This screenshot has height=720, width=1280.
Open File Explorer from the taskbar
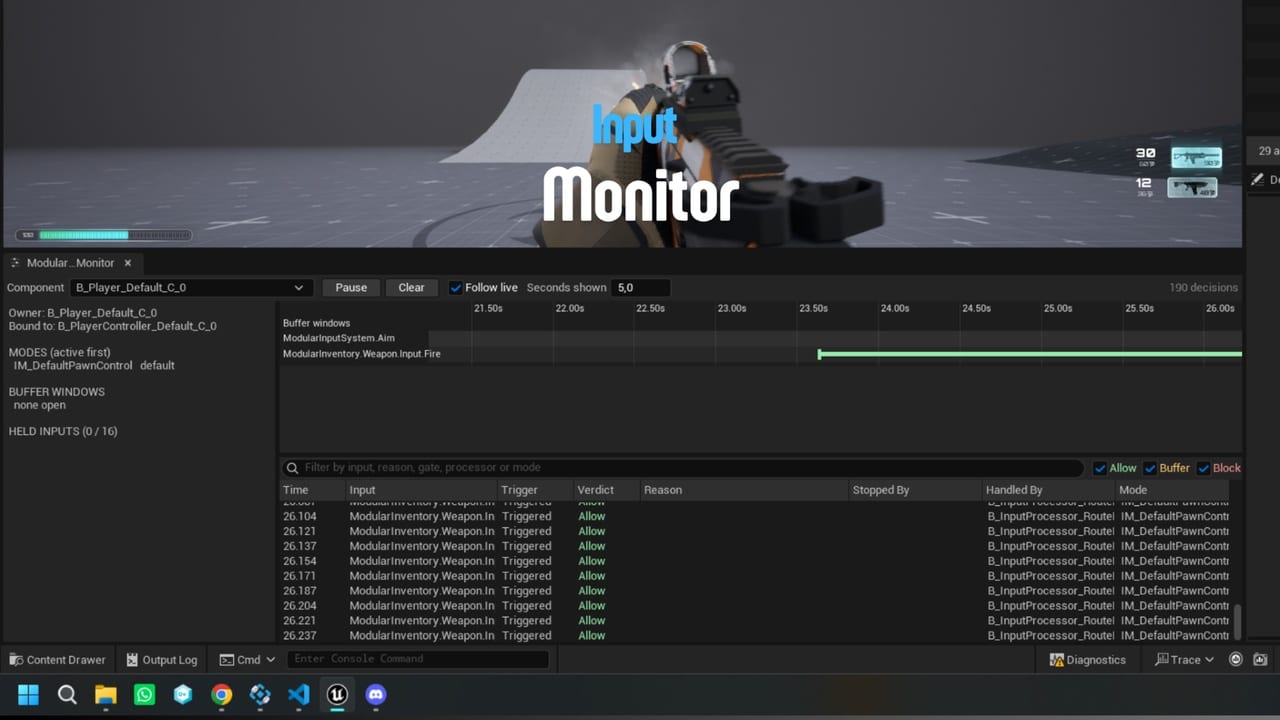[106, 695]
